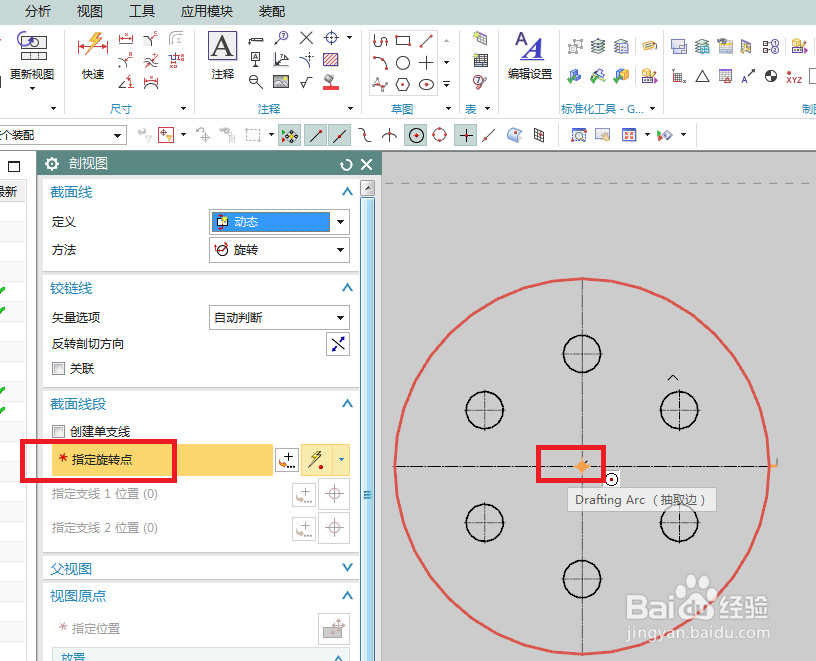Toggle the existing point snap plus
The height and width of the screenshot is (661, 816).
point(466,135)
